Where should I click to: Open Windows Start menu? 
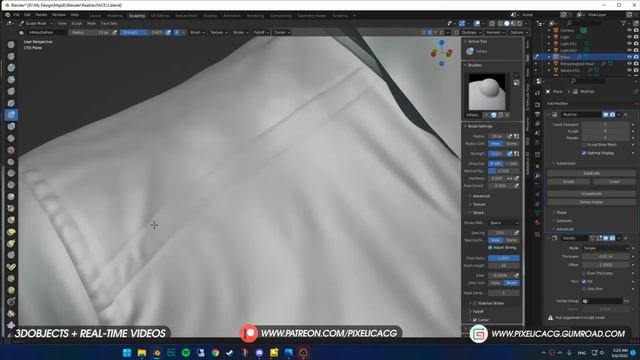pos(127,353)
